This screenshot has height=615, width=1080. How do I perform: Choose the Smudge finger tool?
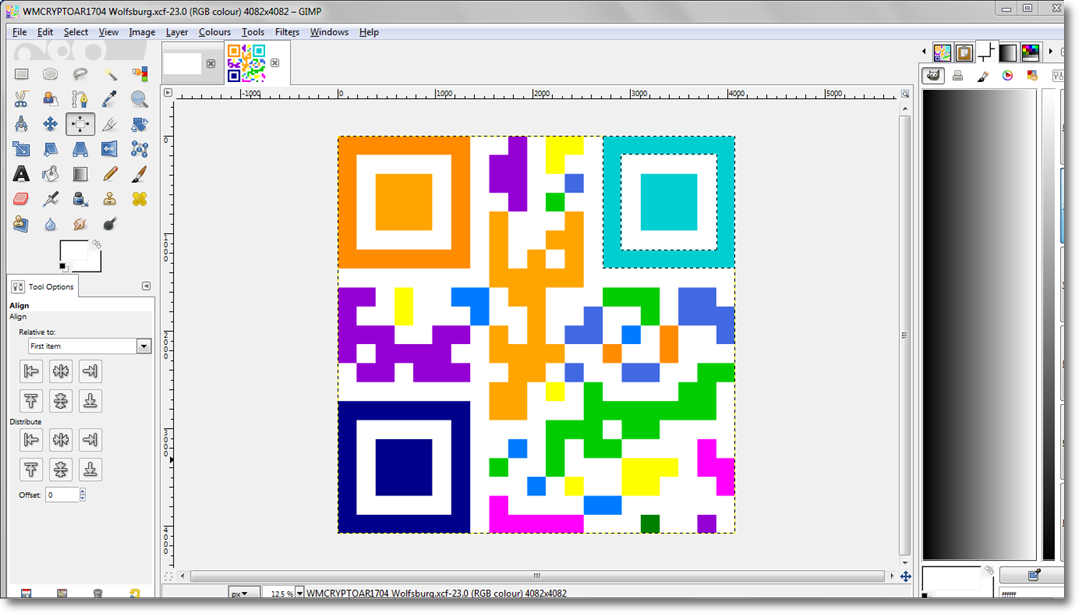(80, 224)
